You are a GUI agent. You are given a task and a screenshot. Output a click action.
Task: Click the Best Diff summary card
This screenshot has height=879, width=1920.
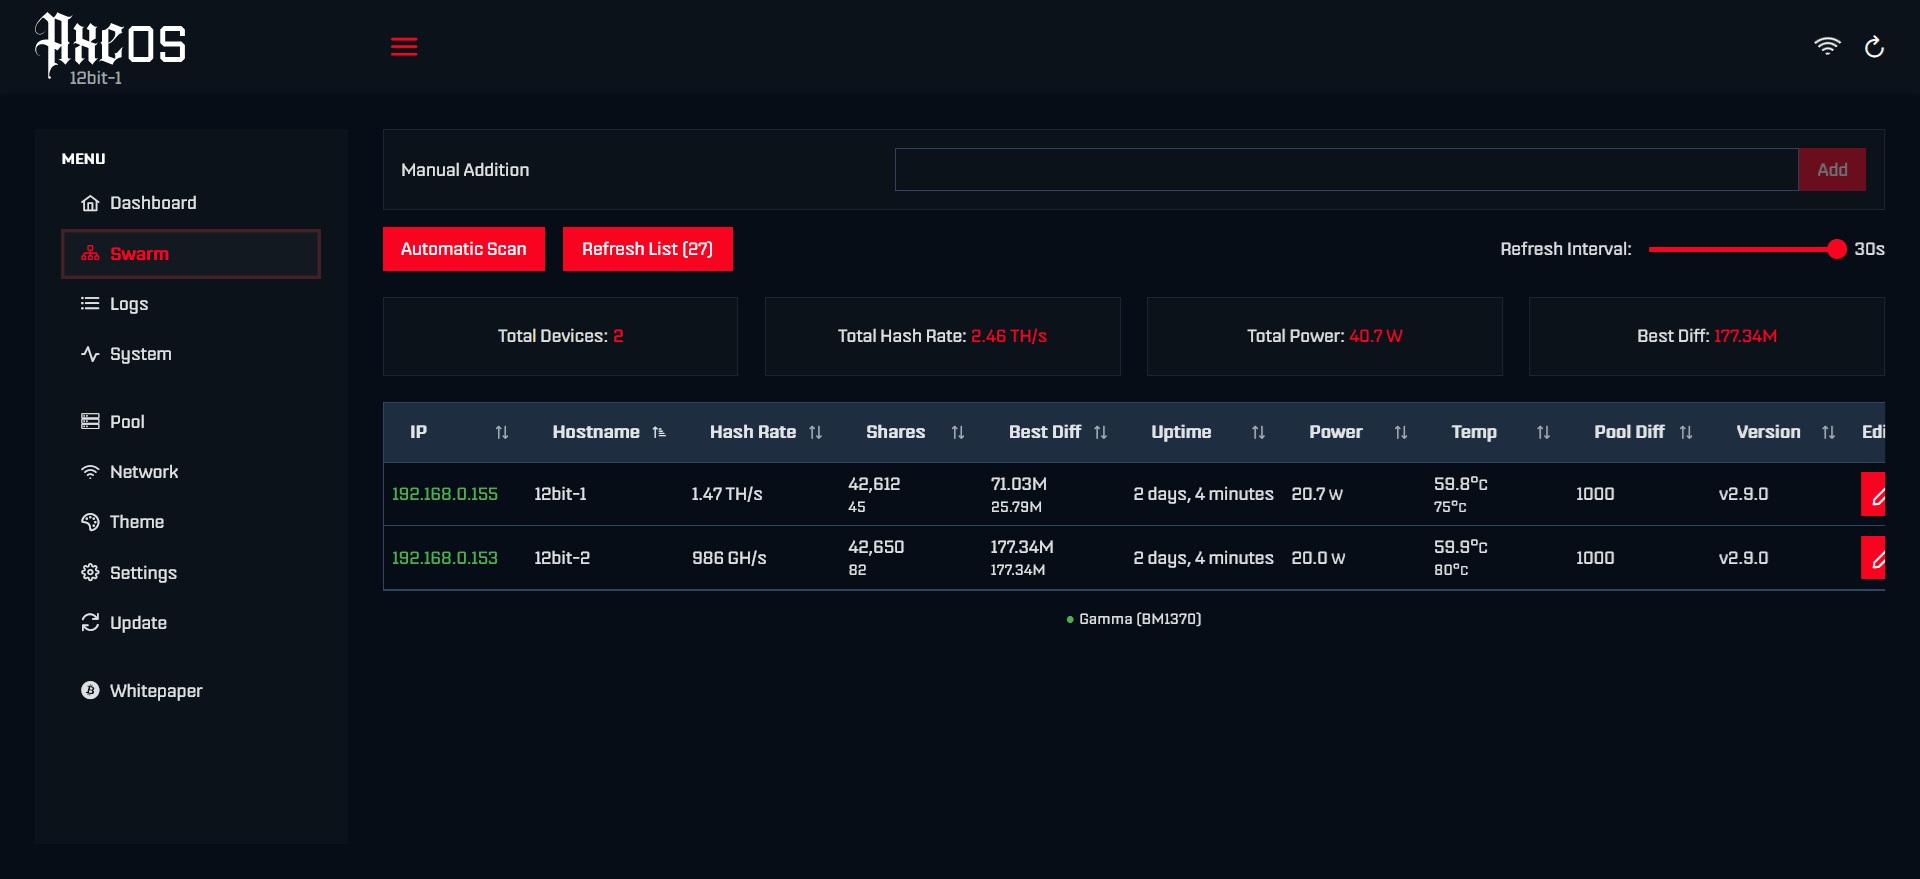[x=1707, y=336]
